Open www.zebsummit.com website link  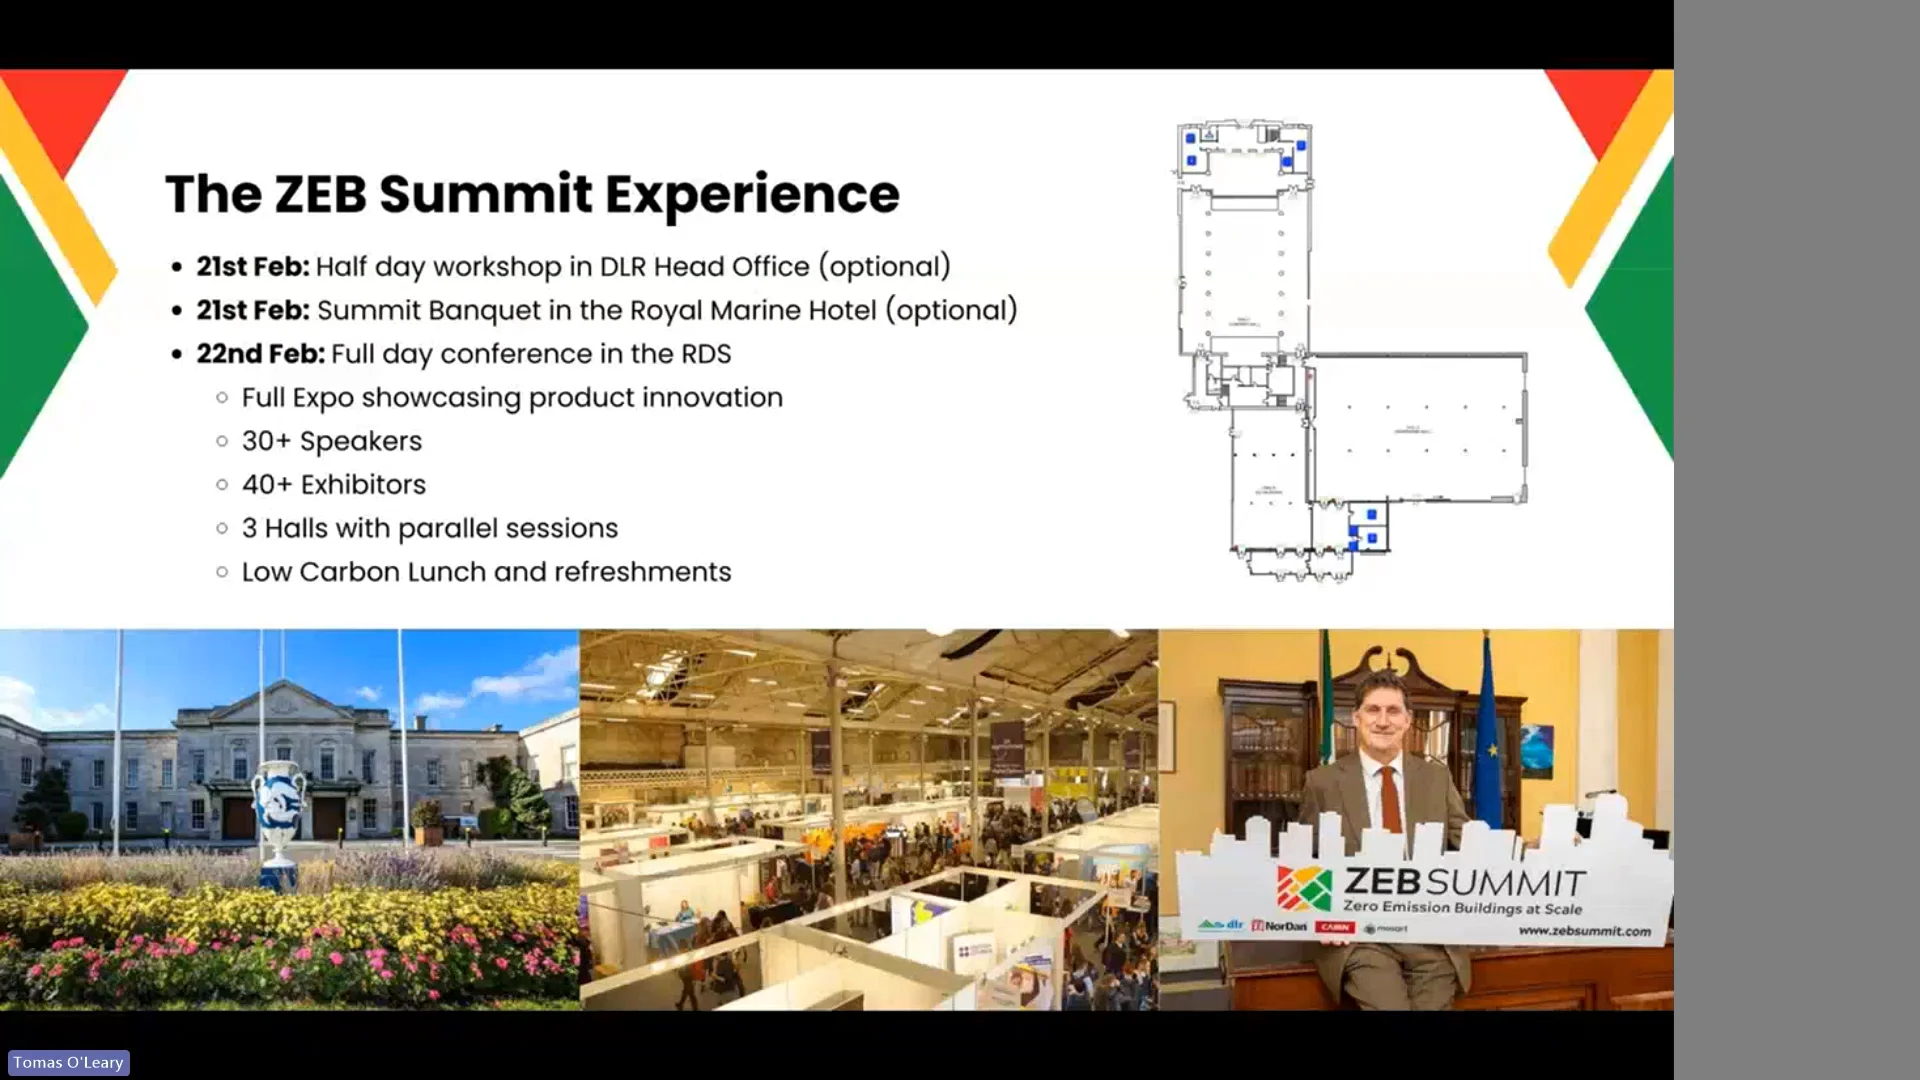pos(1586,930)
